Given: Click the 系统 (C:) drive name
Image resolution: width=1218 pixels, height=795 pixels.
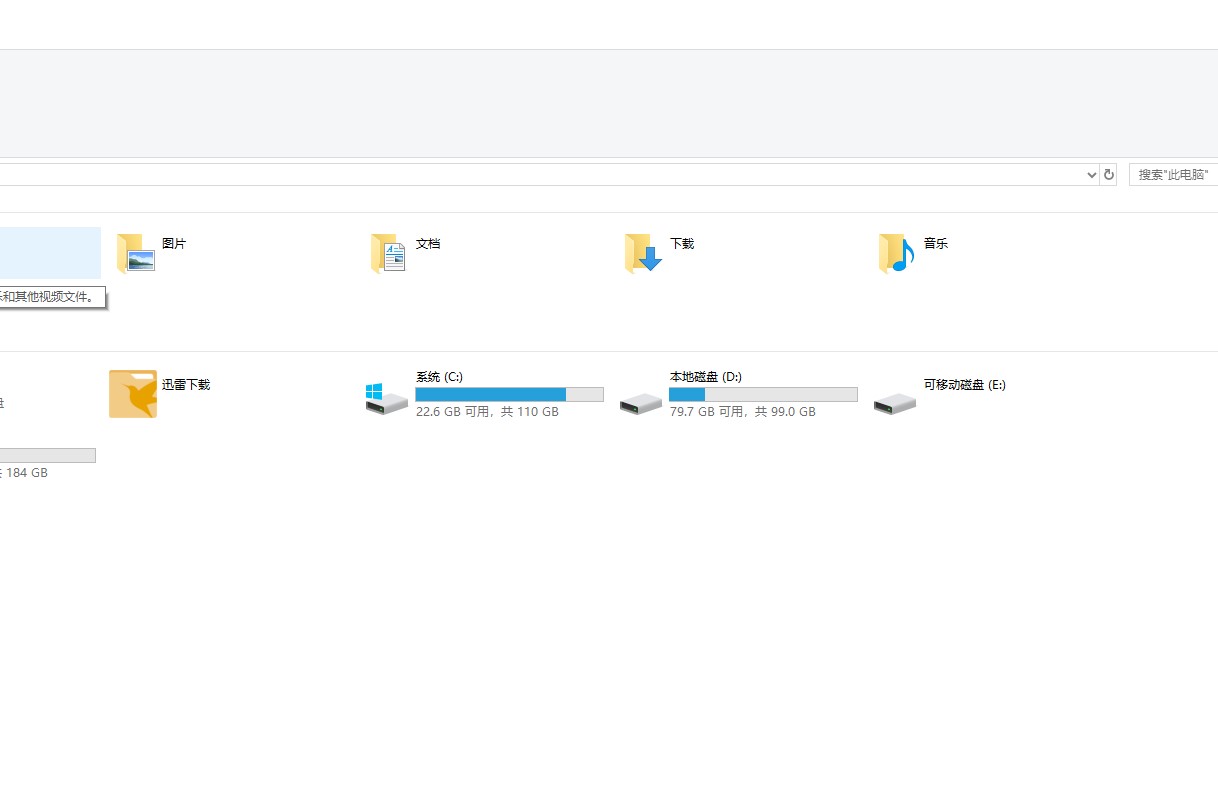Looking at the screenshot, I should (x=439, y=377).
